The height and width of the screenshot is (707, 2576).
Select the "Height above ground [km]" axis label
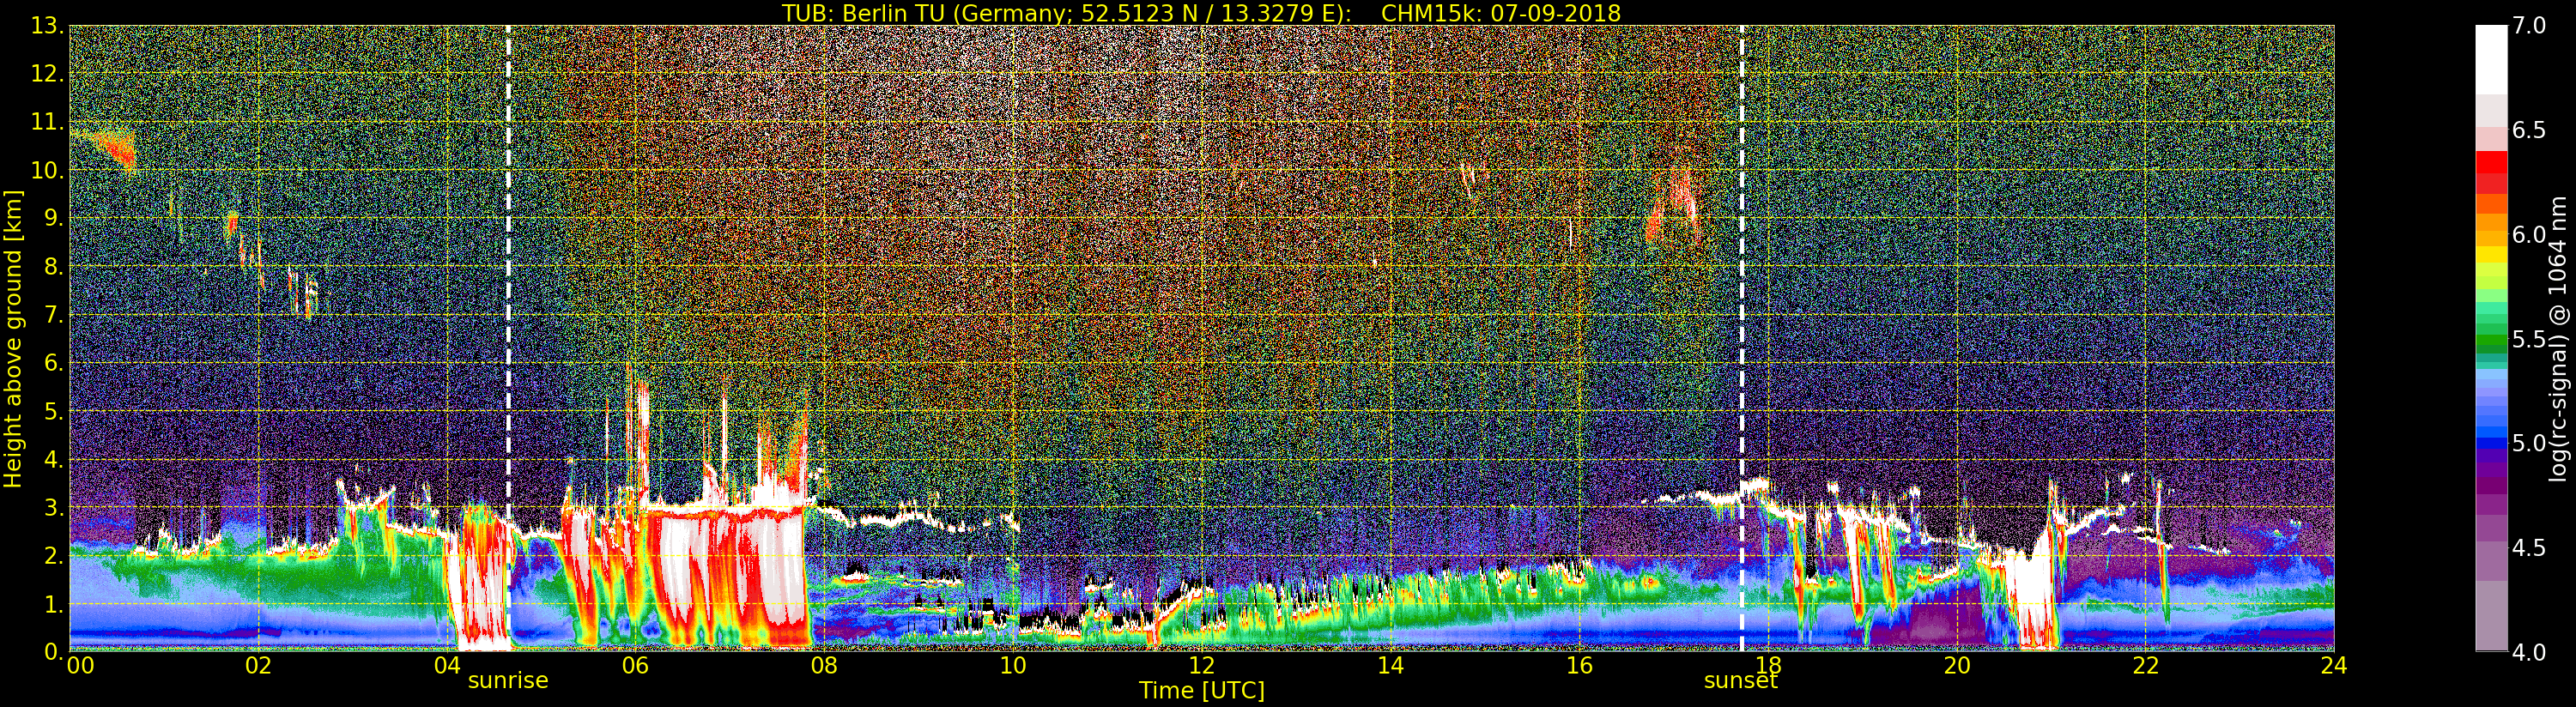tap(13, 339)
